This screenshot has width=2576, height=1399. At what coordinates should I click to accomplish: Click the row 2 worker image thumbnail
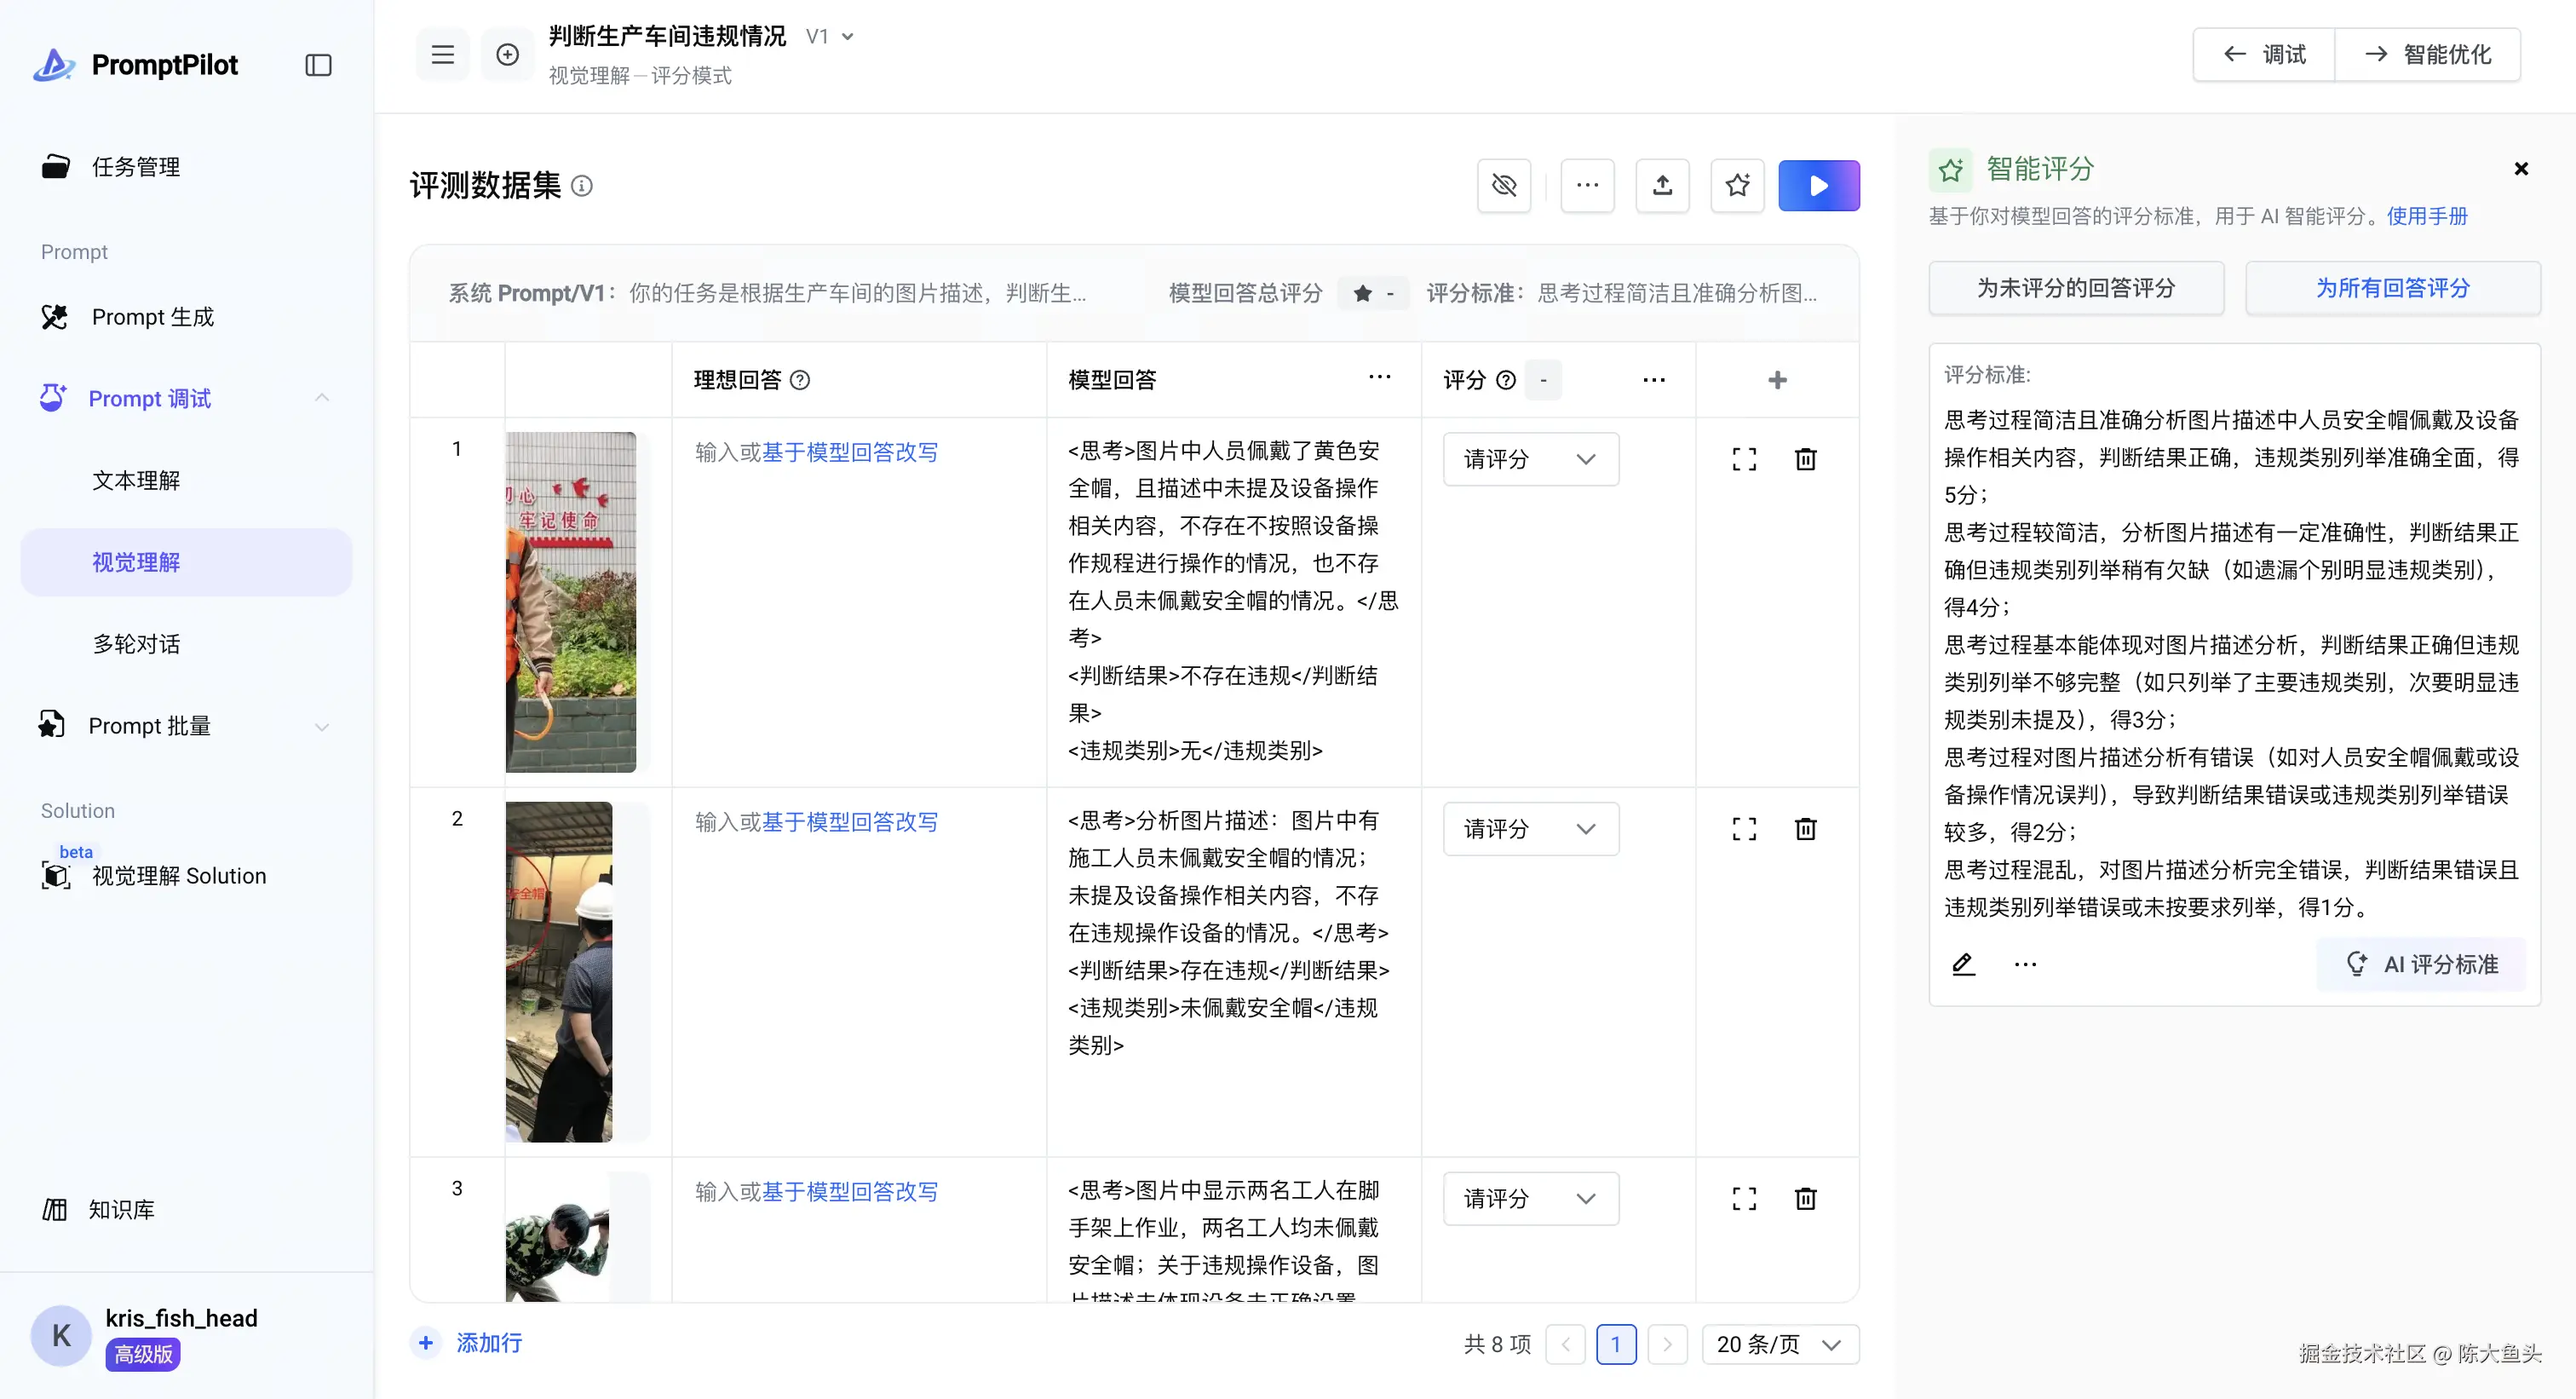[559, 971]
